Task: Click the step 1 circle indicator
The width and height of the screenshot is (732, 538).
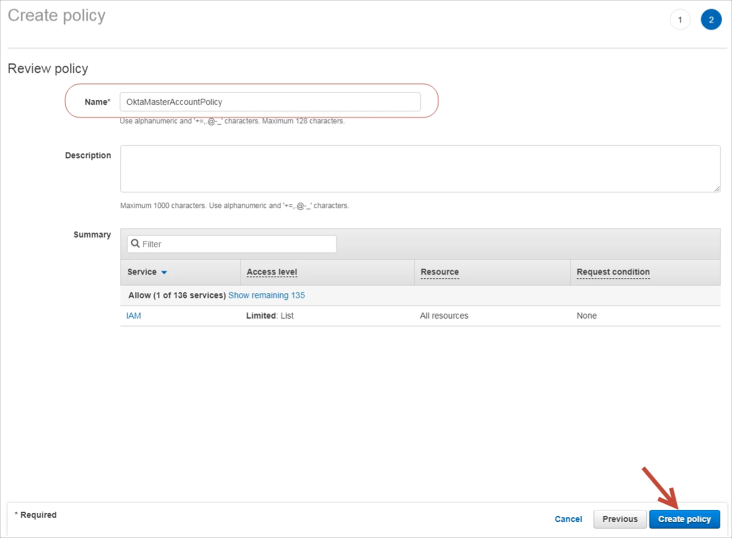Action: (x=680, y=20)
